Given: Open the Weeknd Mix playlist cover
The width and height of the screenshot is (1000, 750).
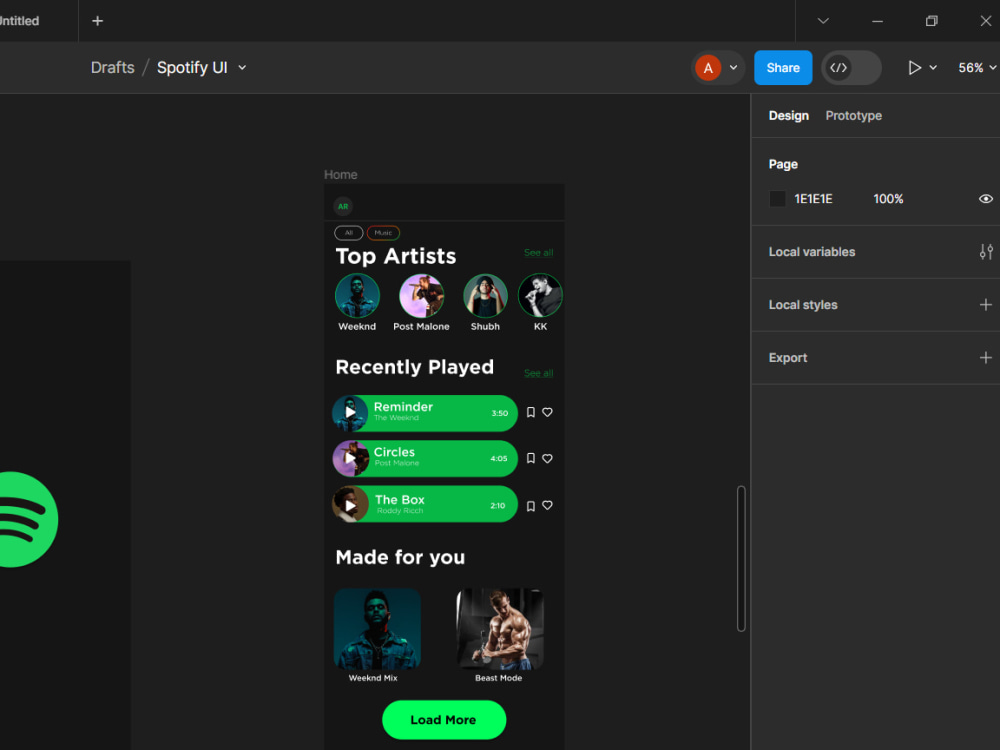Looking at the screenshot, I should [x=377, y=629].
